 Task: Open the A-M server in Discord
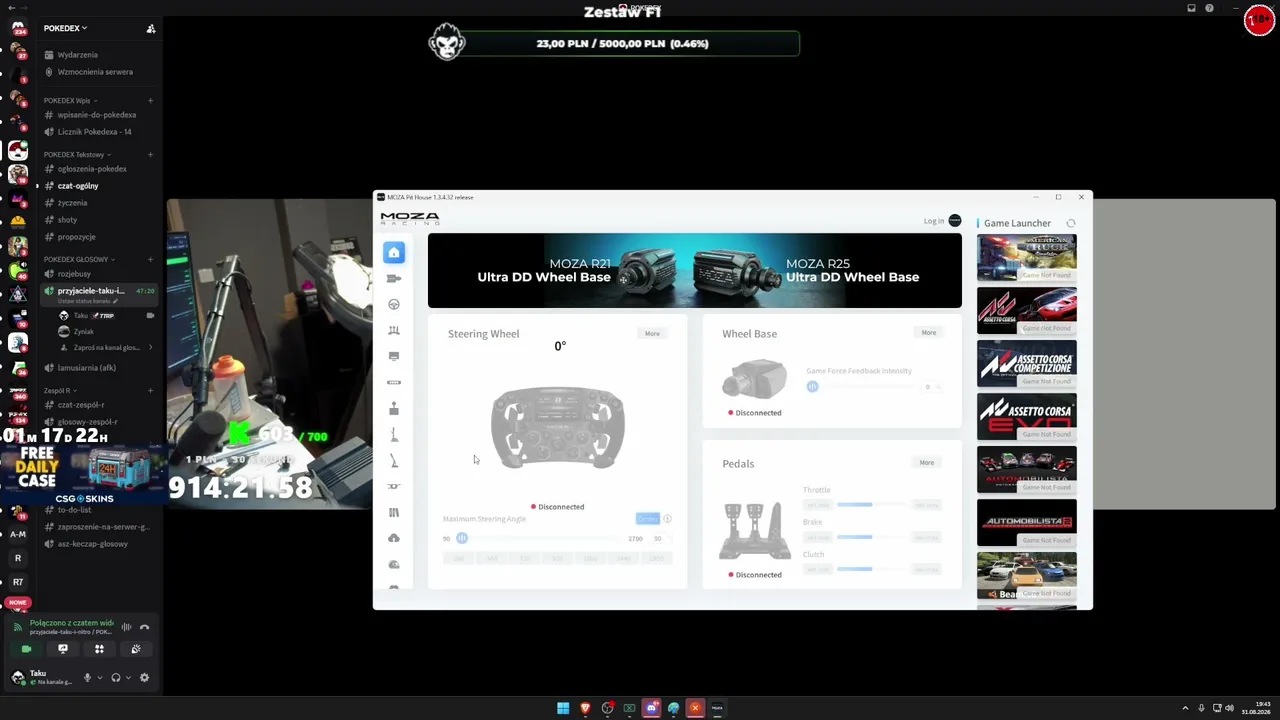pos(17,534)
